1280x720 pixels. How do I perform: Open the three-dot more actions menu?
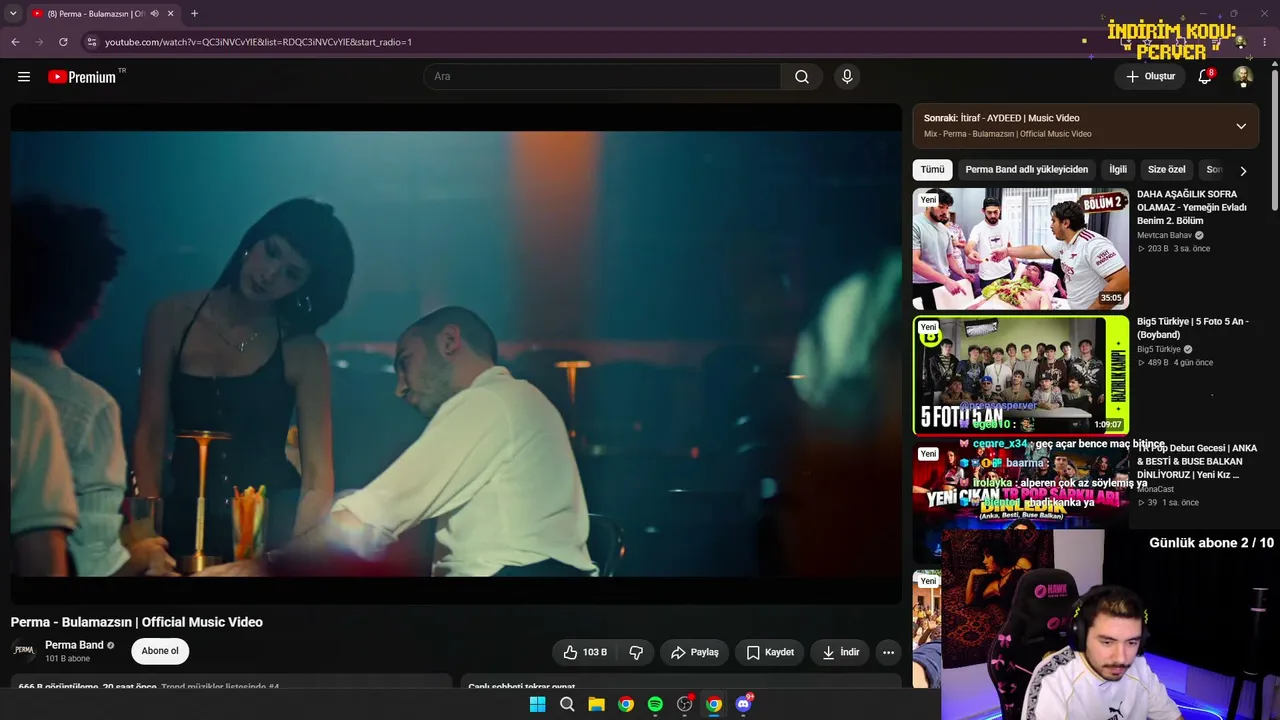coord(888,652)
